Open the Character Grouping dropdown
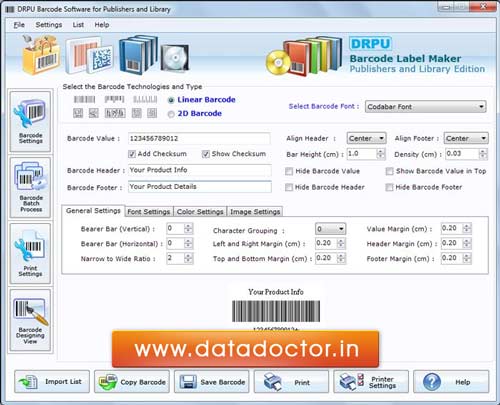 tap(330, 229)
